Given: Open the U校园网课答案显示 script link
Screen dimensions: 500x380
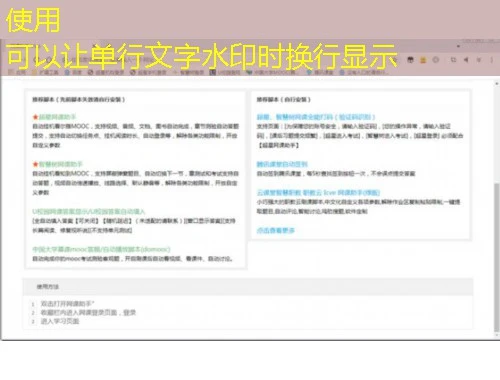Looking at the screenshot, I should coord(89,211).
